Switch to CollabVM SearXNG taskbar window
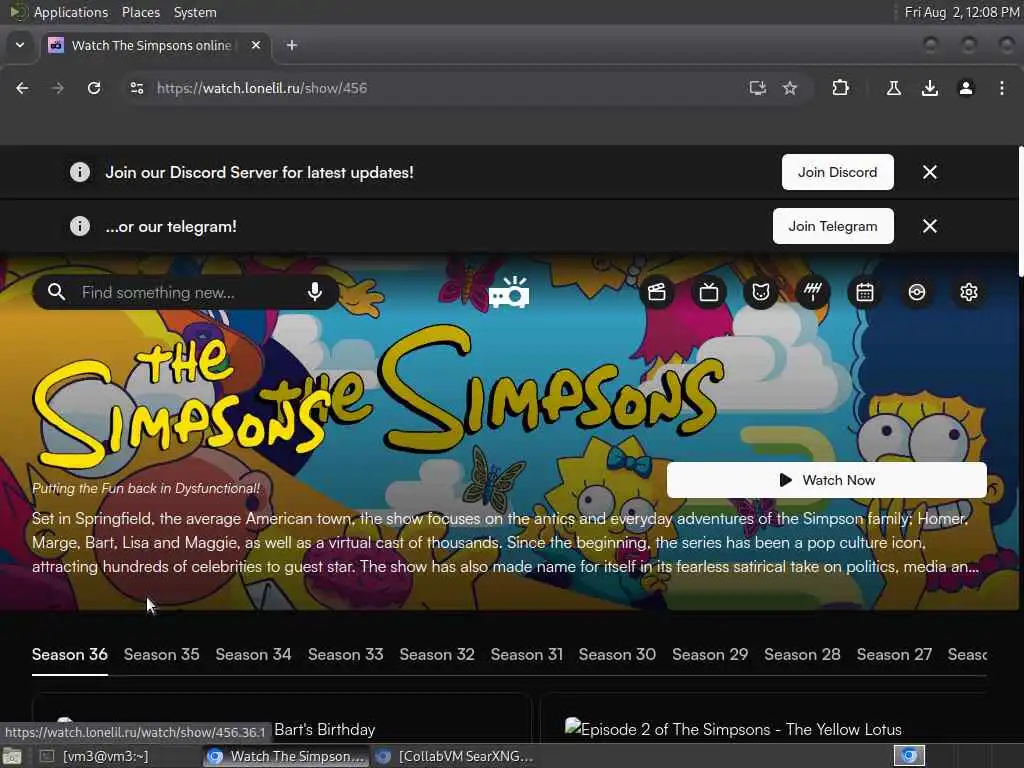Viewport: 1024px width, 768px height. coord(455,756)
